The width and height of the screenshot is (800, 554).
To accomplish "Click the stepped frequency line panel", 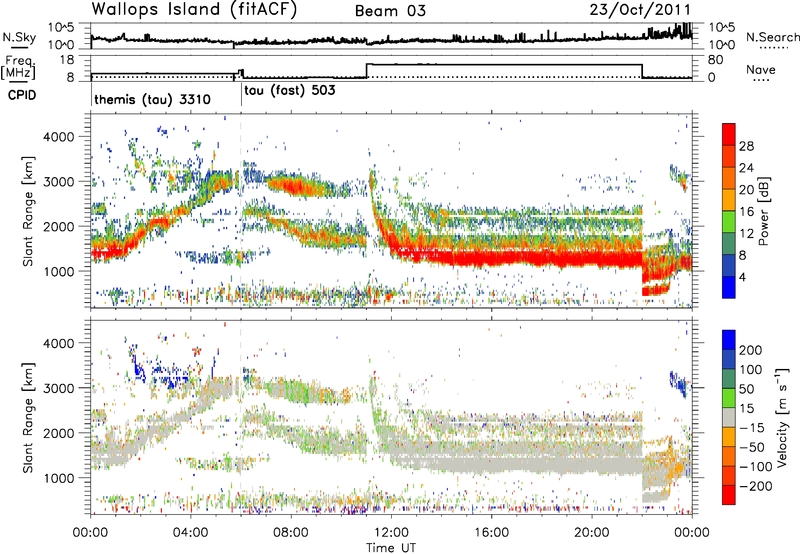I will pos(391,68).
